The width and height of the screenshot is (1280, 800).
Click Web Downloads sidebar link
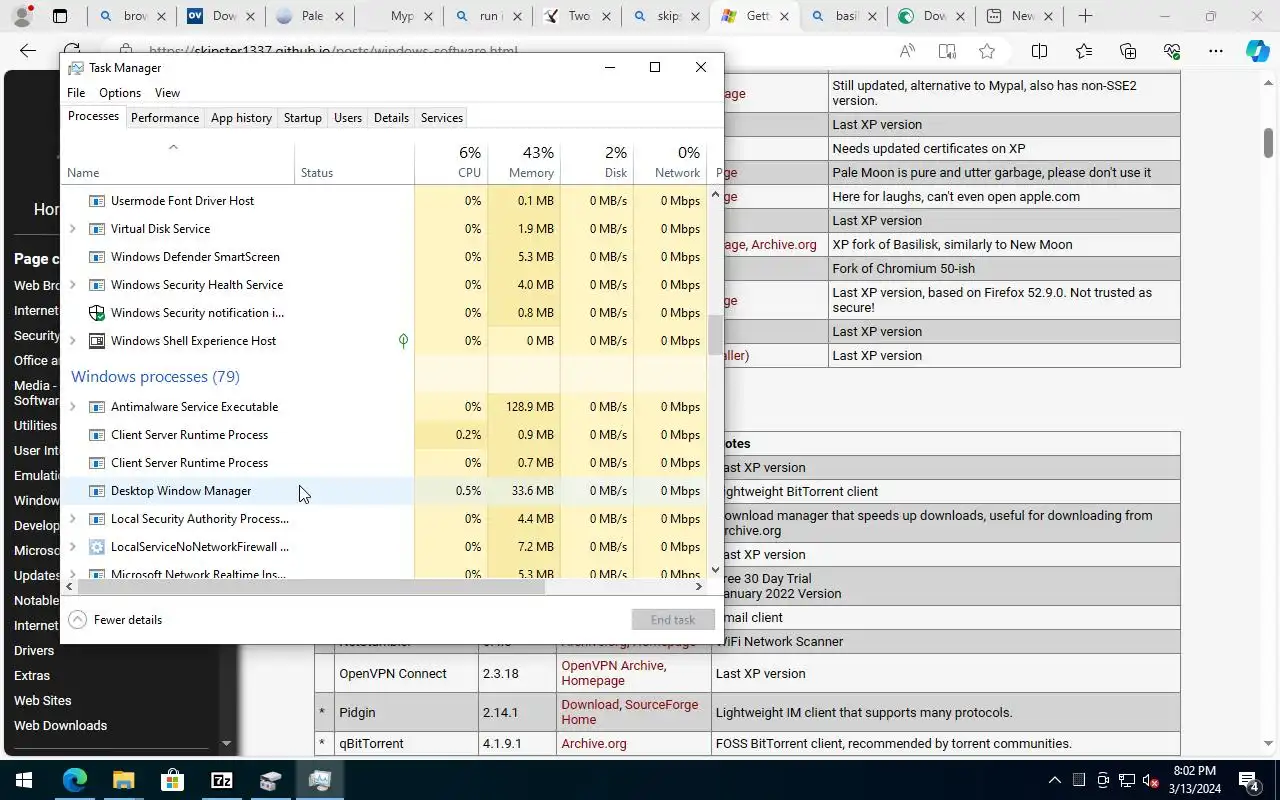pyautogui.click(x=60, y=726)
